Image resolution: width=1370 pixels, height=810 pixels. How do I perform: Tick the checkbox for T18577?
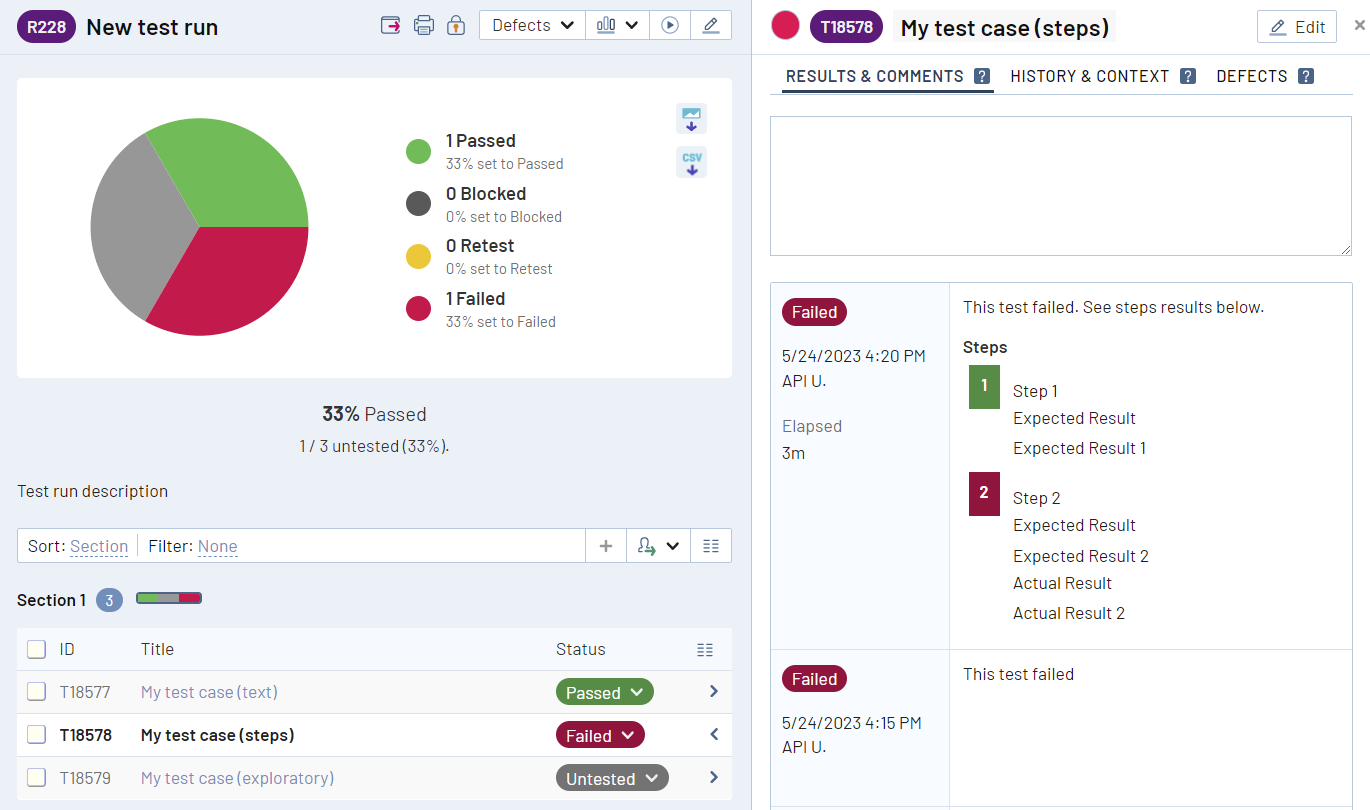point(37,692)
